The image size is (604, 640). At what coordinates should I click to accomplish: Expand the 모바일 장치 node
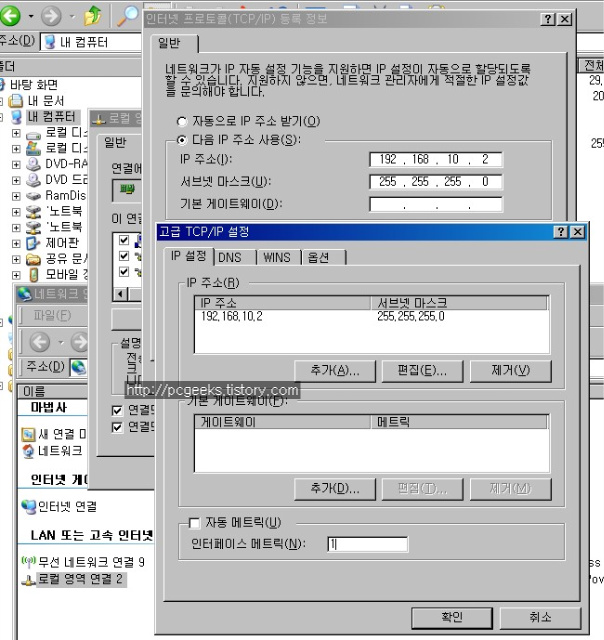click(x=16, y=275)
